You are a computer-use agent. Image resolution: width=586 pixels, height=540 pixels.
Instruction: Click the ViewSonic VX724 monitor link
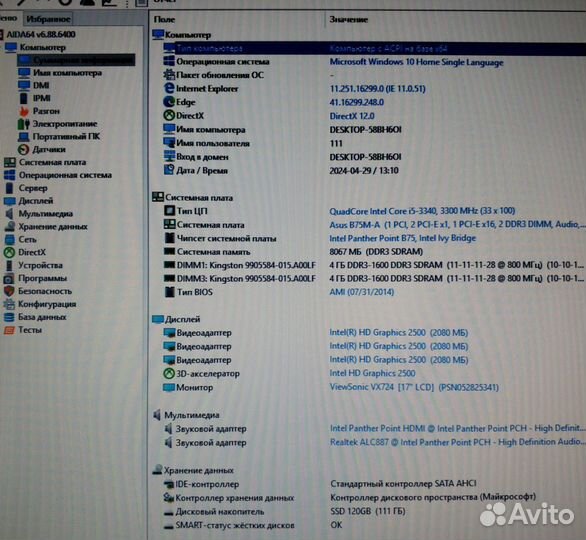click(x=414, y=387)
